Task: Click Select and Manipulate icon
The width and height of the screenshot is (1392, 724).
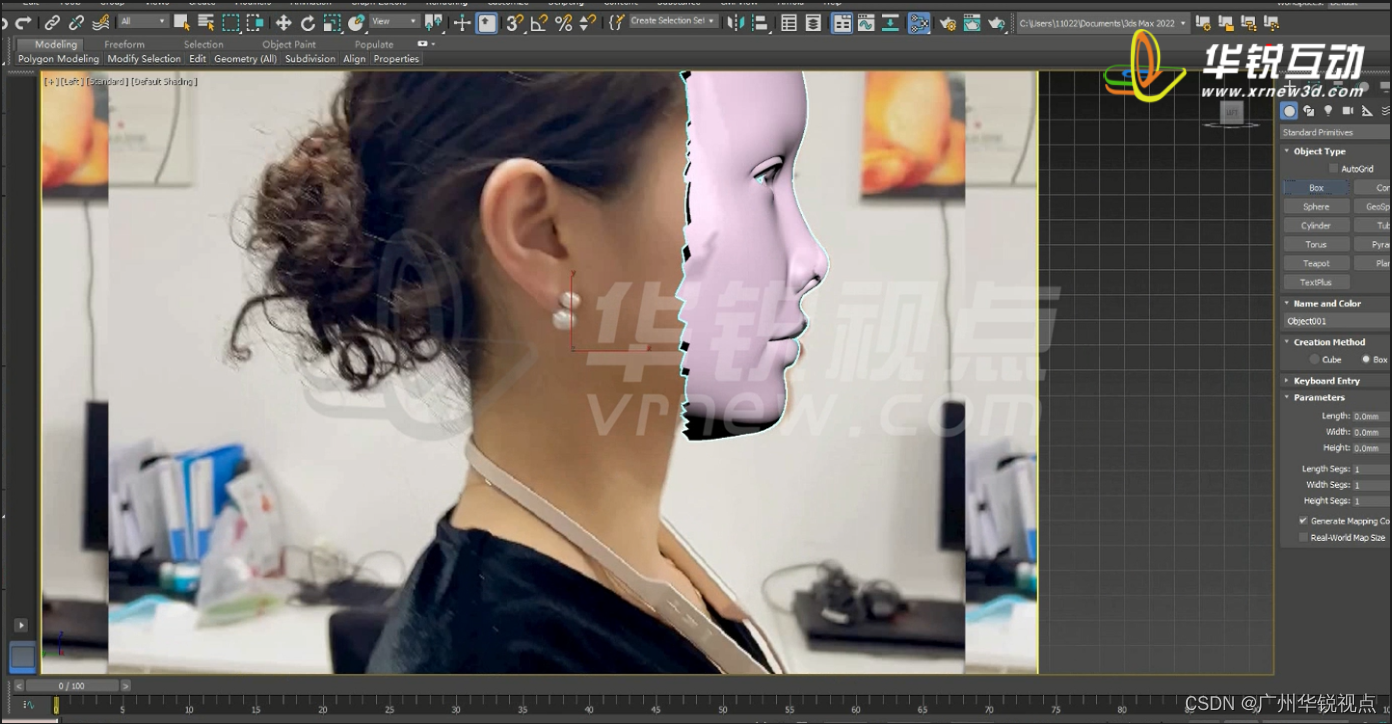Action: (x=462, y=22)
